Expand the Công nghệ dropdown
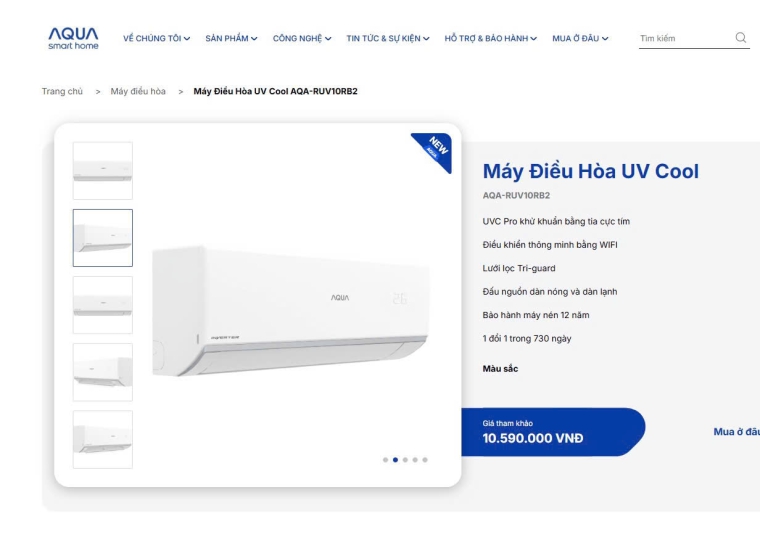Screen dimensions: 760x540 (302, 38)
